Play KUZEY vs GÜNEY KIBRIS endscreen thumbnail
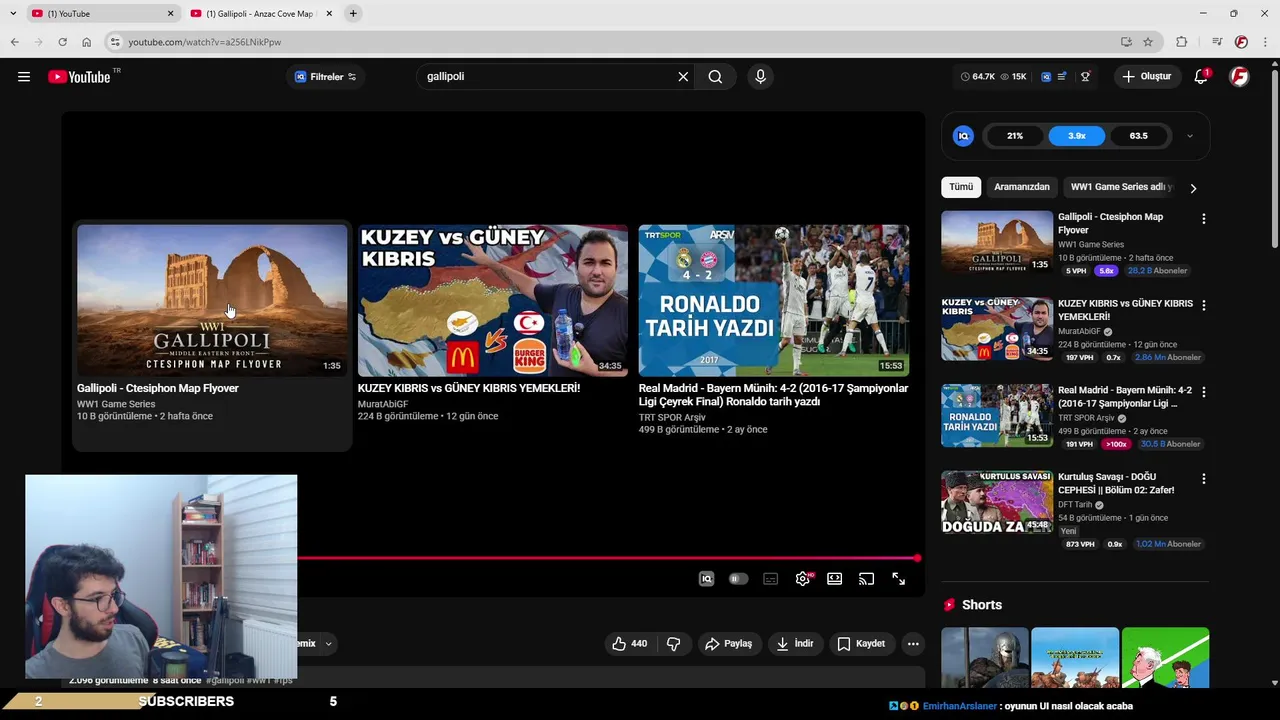 tap(493, 300)
